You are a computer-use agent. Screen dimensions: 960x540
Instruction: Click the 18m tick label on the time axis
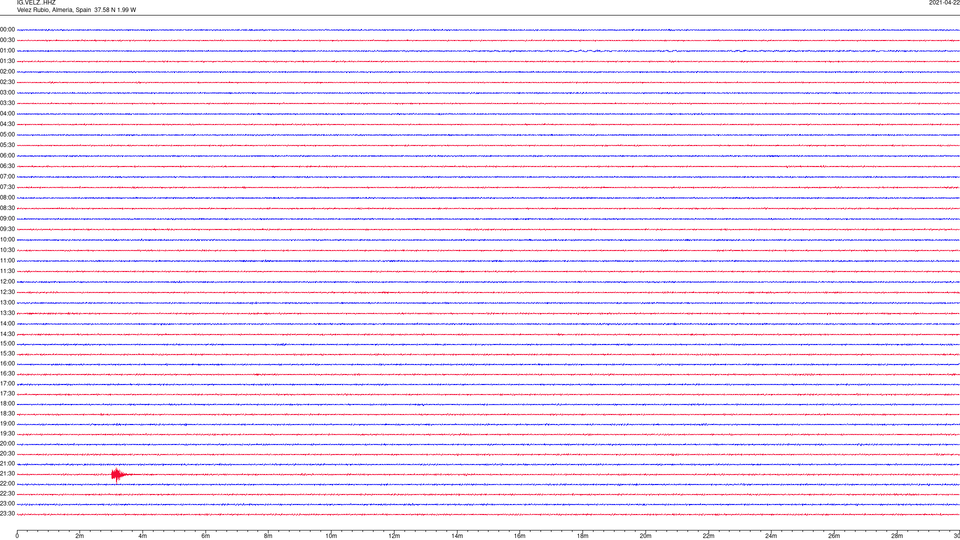coord(582,536)
